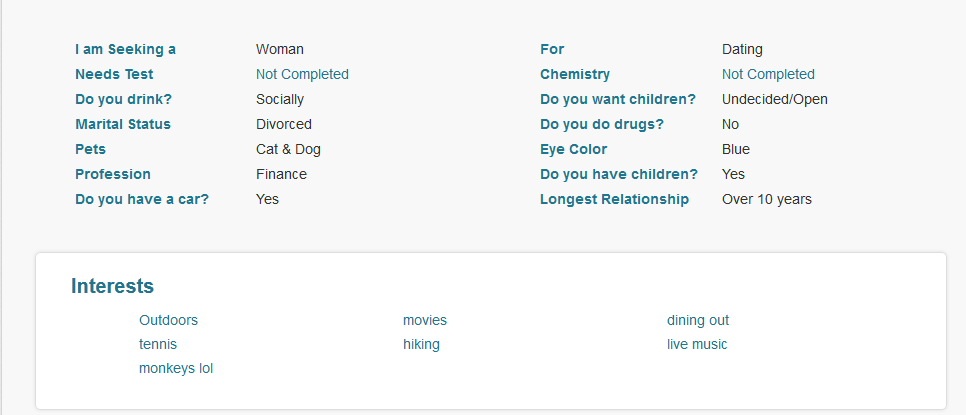Click the 'Profession' field label

(113, 174)
